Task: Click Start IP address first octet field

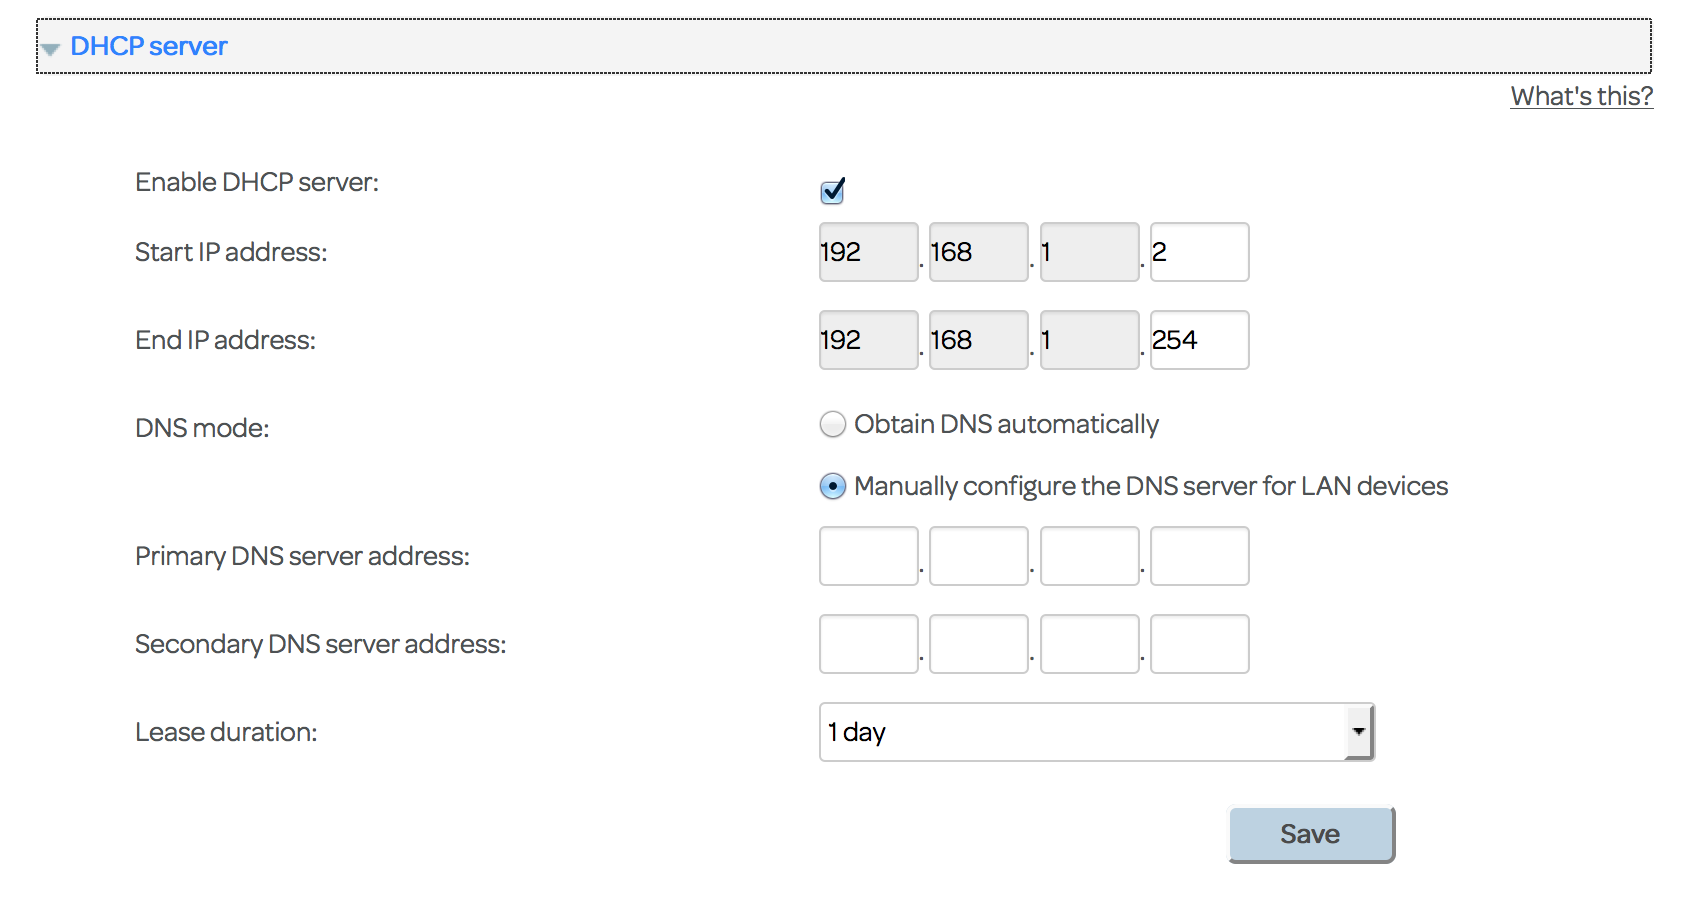Action: pos(868,252)
